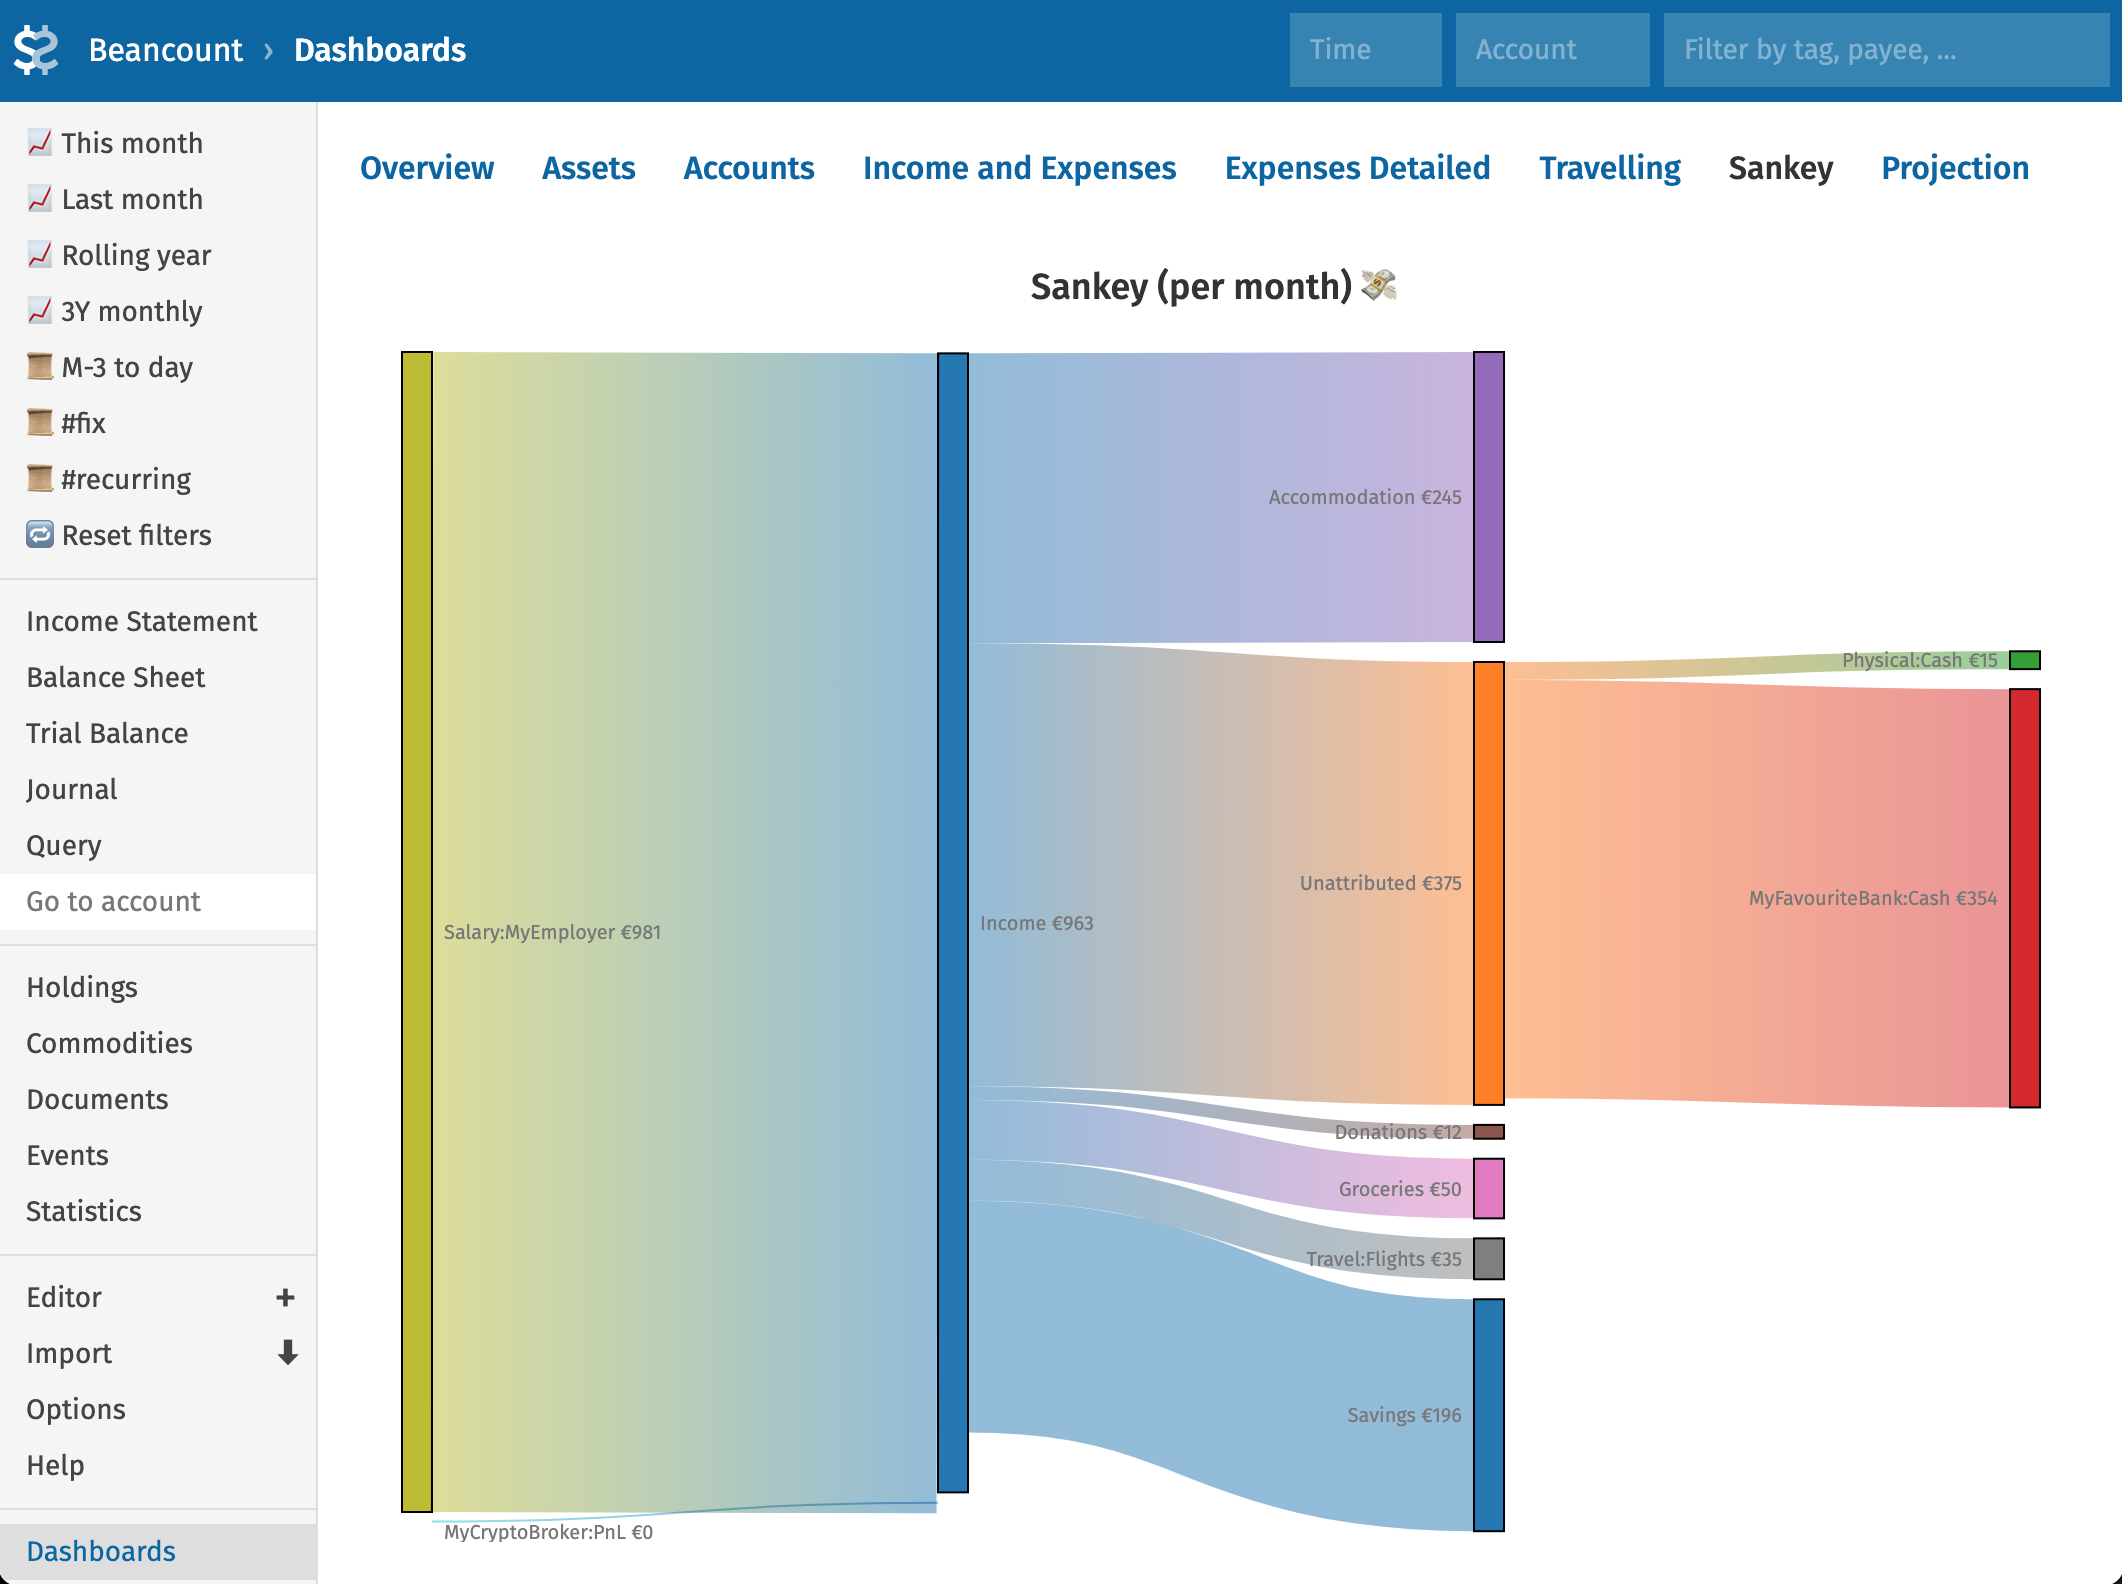
Task: Open the Expenses Detailed tab
Action: 1357,168
